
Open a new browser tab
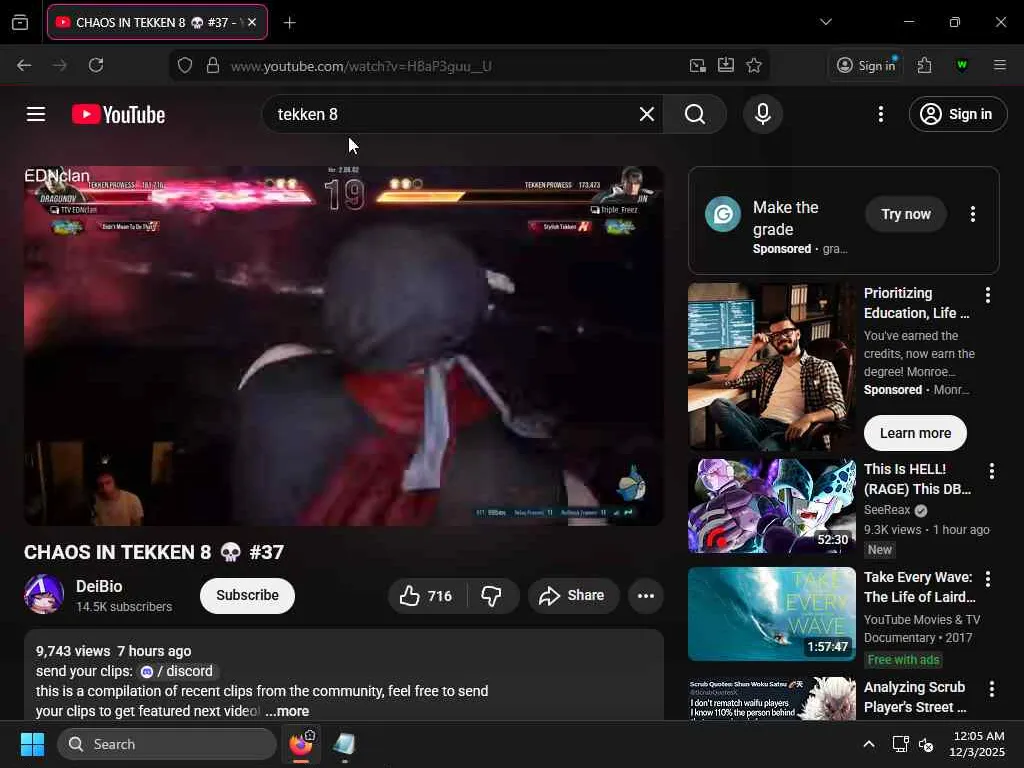289,23
